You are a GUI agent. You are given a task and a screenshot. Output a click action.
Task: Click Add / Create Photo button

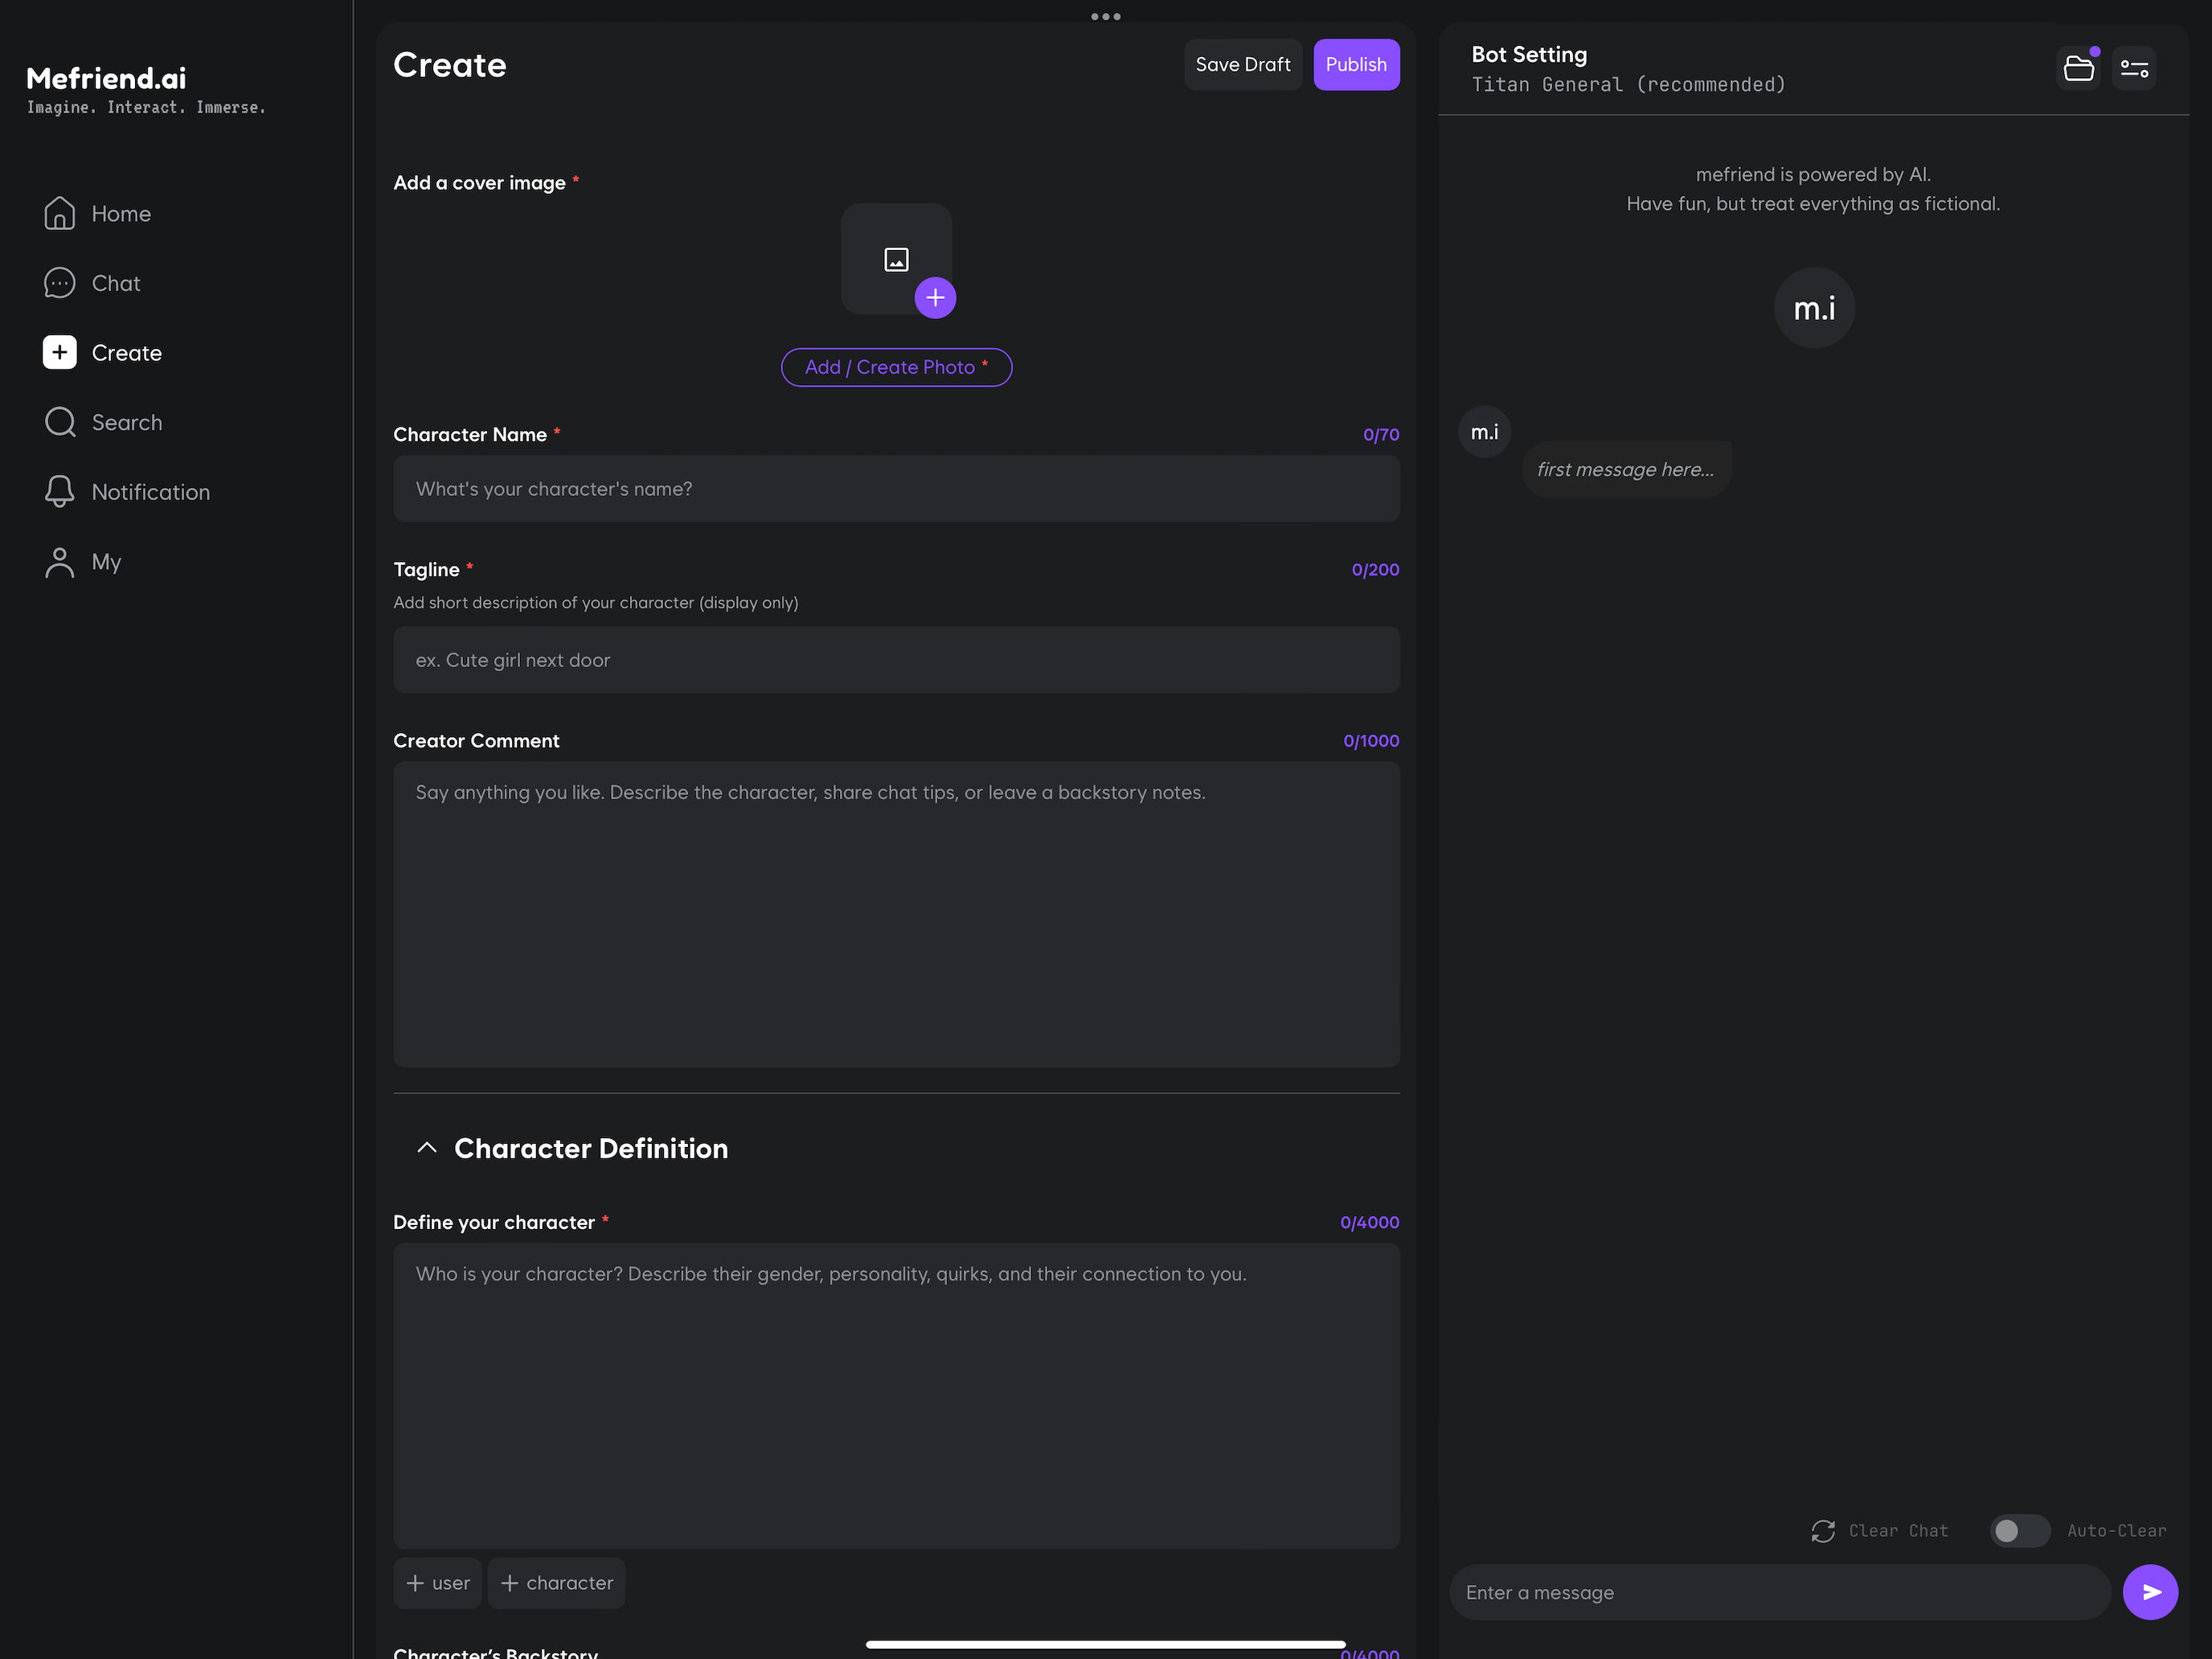pyautogui.click(x=896, y=367)
